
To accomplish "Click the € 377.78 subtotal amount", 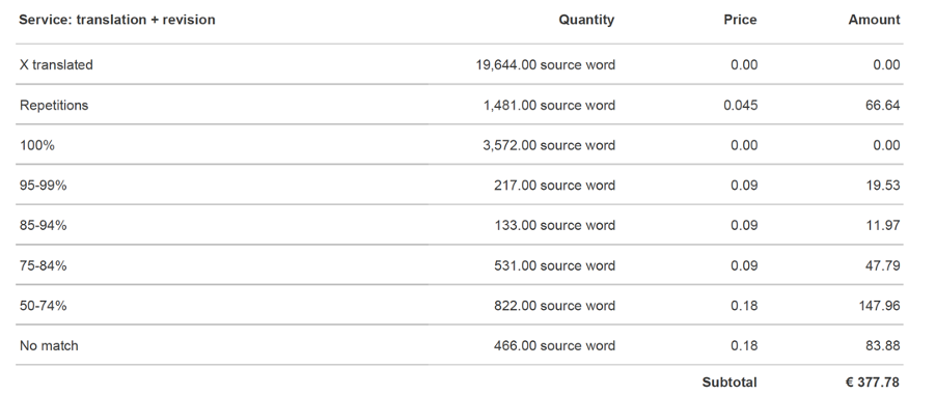I will pyautogui.click(x=872, y=382).
